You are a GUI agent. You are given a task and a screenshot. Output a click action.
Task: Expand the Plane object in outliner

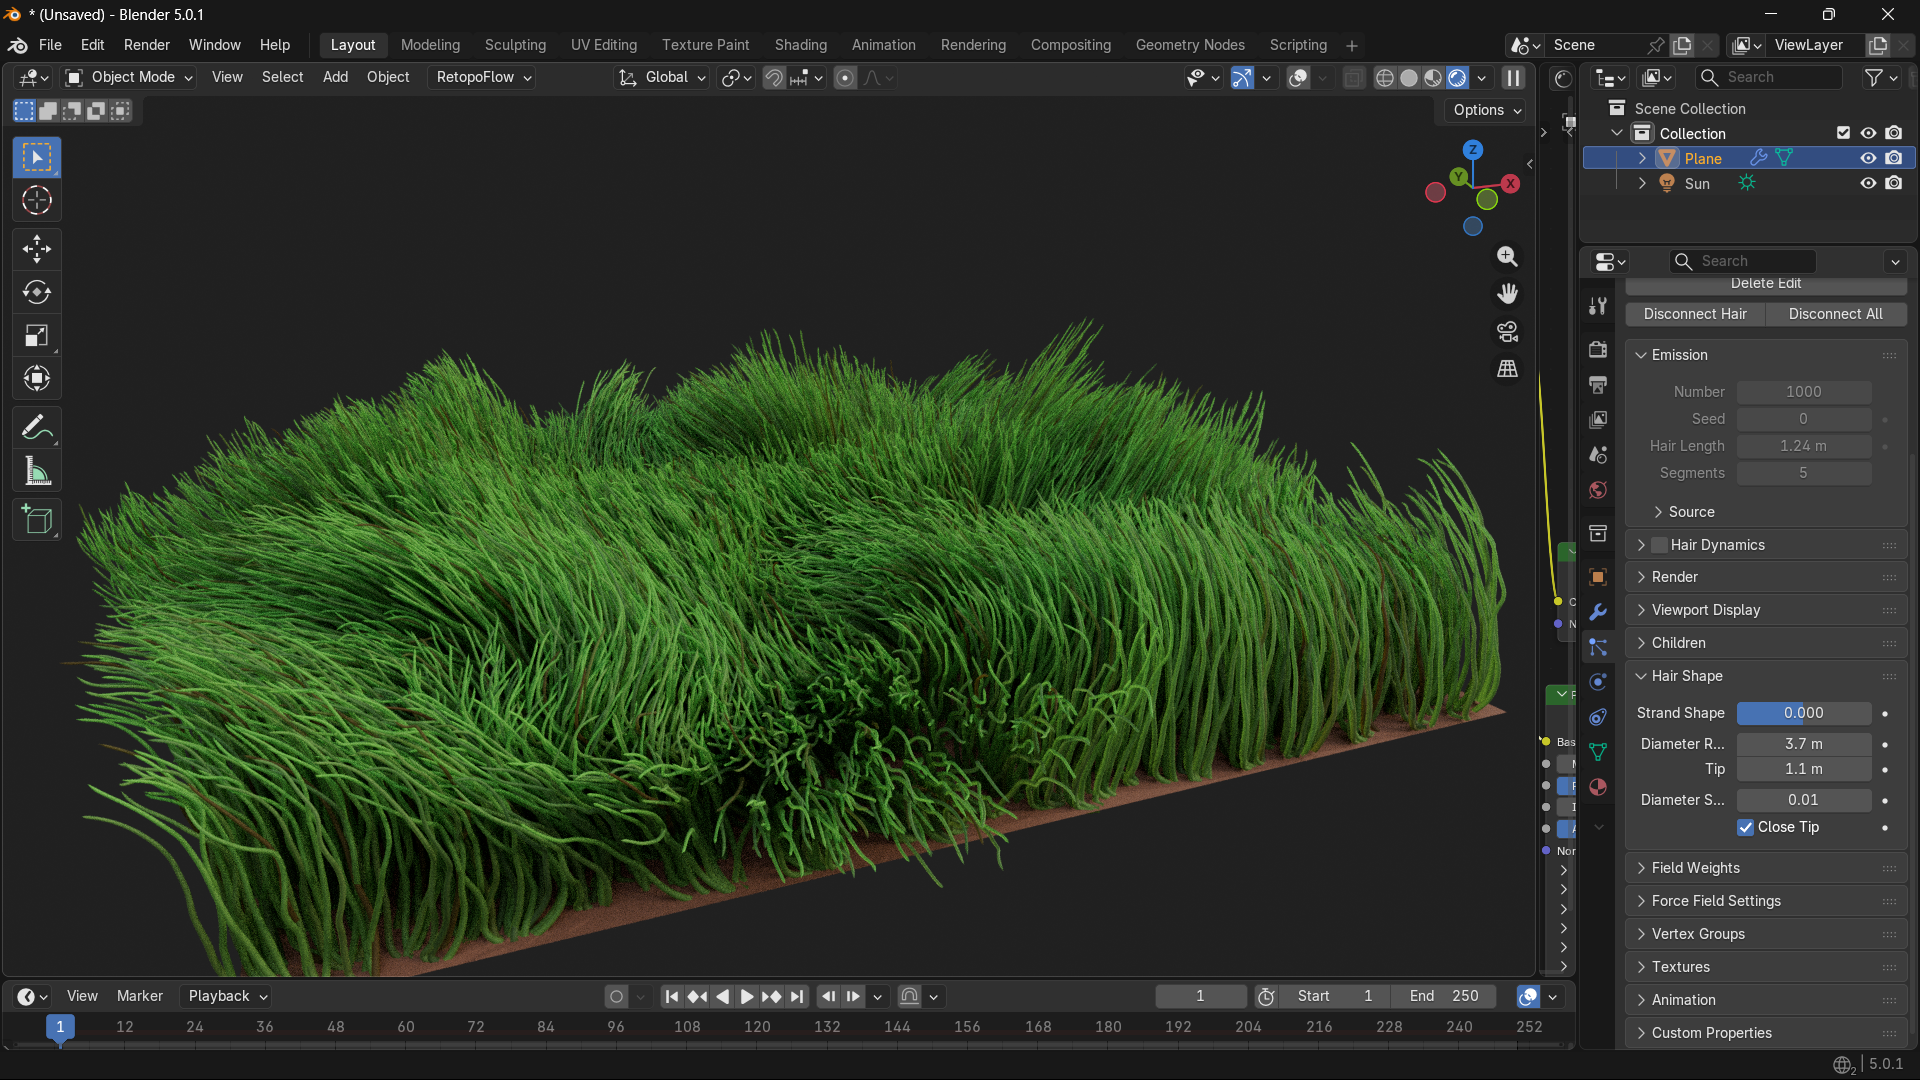click(1642, 158)
